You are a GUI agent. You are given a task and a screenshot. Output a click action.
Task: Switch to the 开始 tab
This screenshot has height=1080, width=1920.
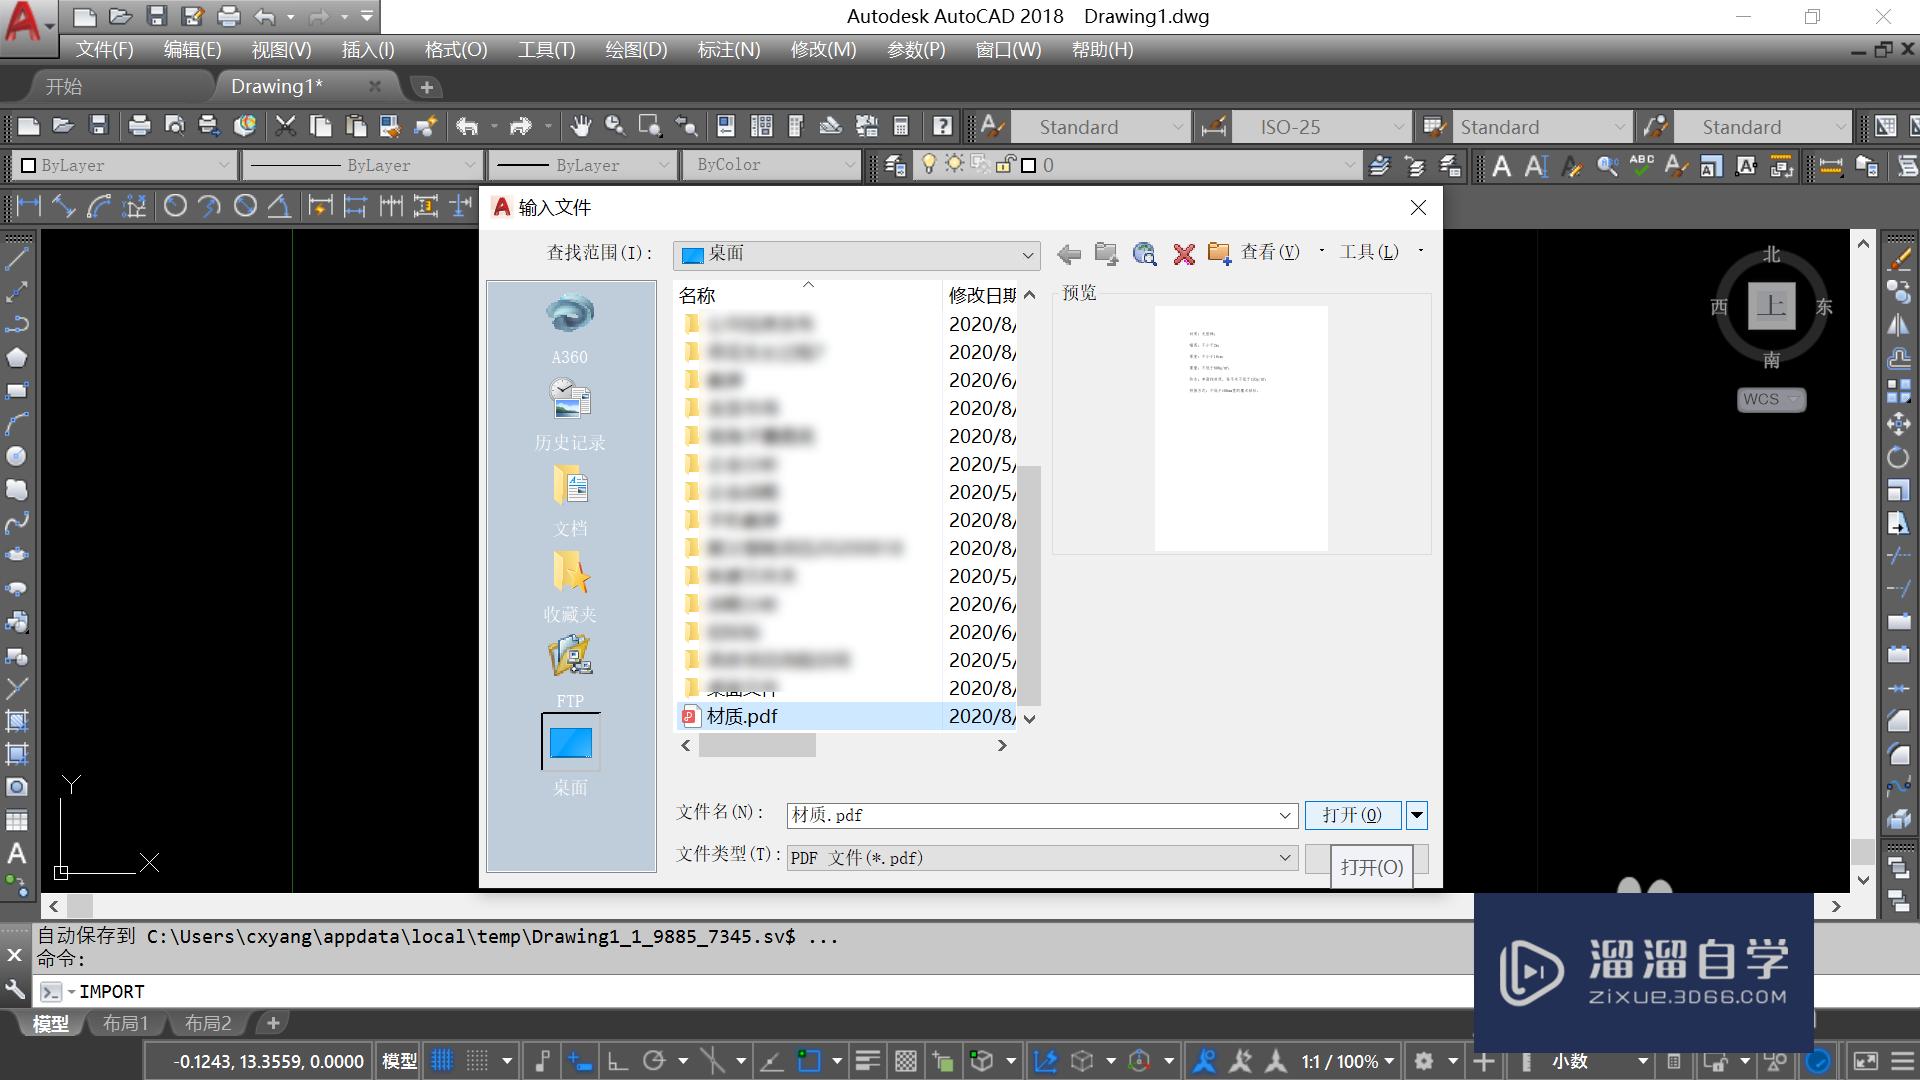point(64,87)
